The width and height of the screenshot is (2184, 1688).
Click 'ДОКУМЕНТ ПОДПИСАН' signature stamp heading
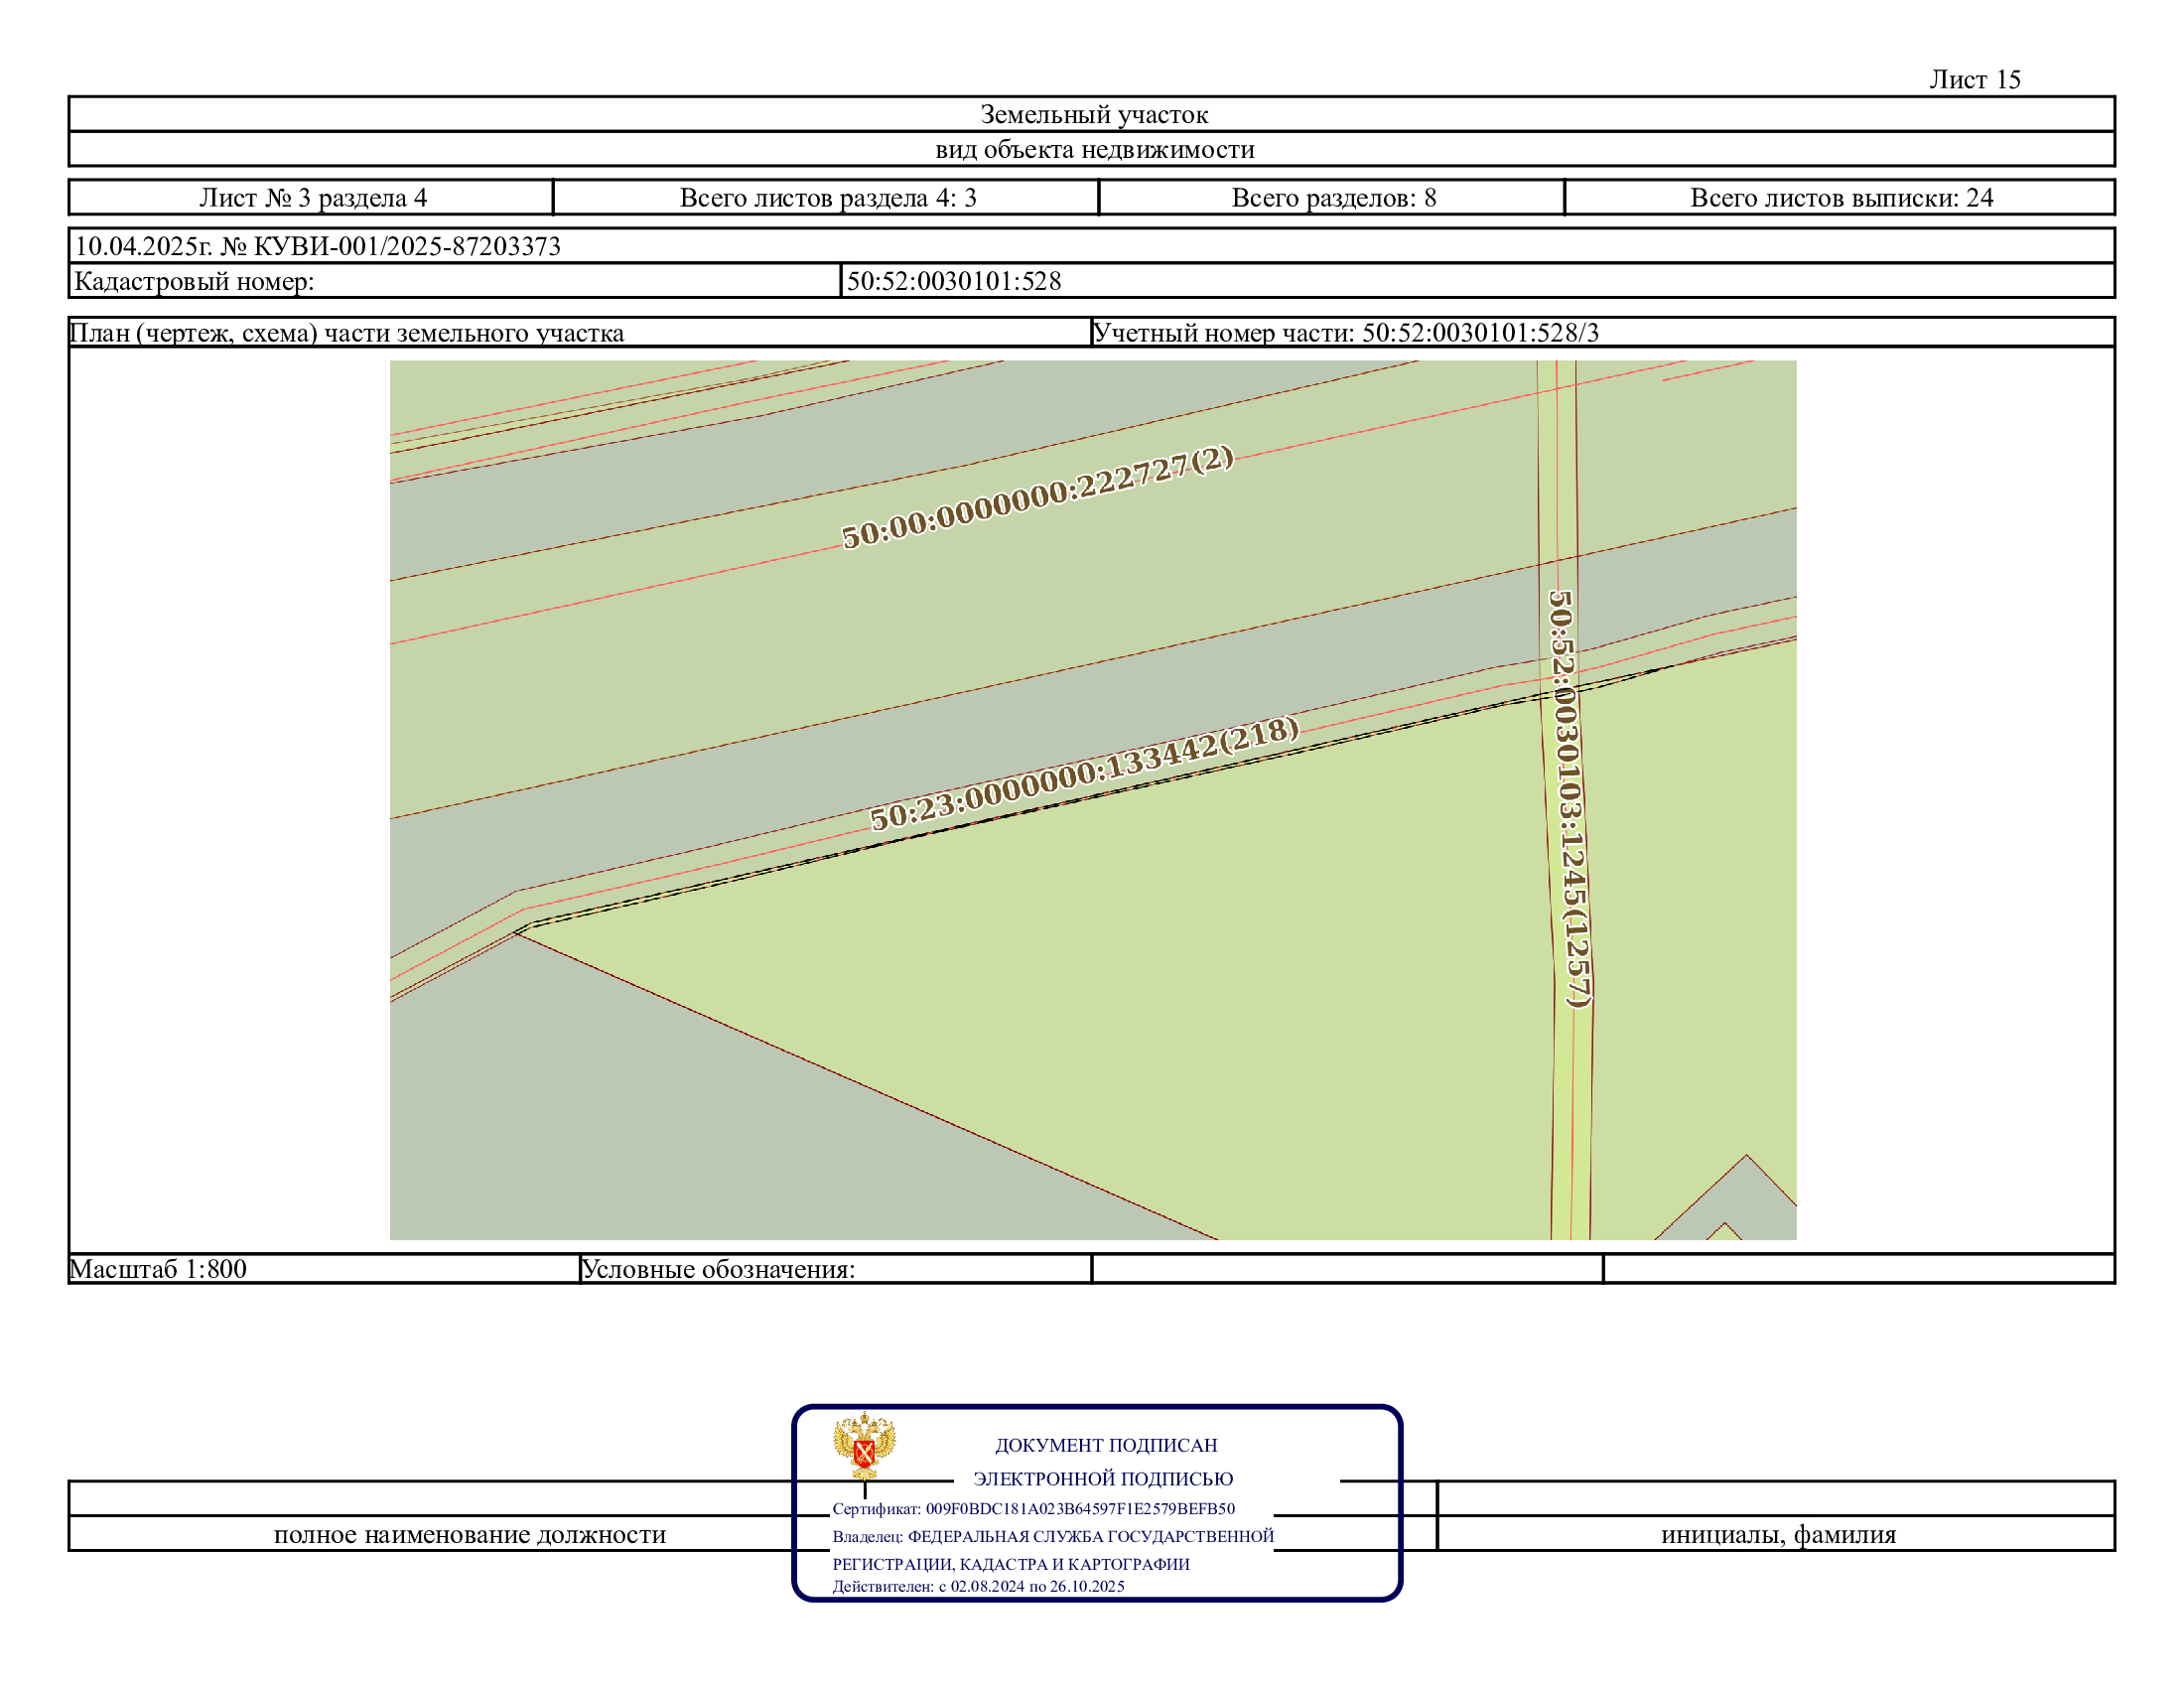click(1105, 1445)
